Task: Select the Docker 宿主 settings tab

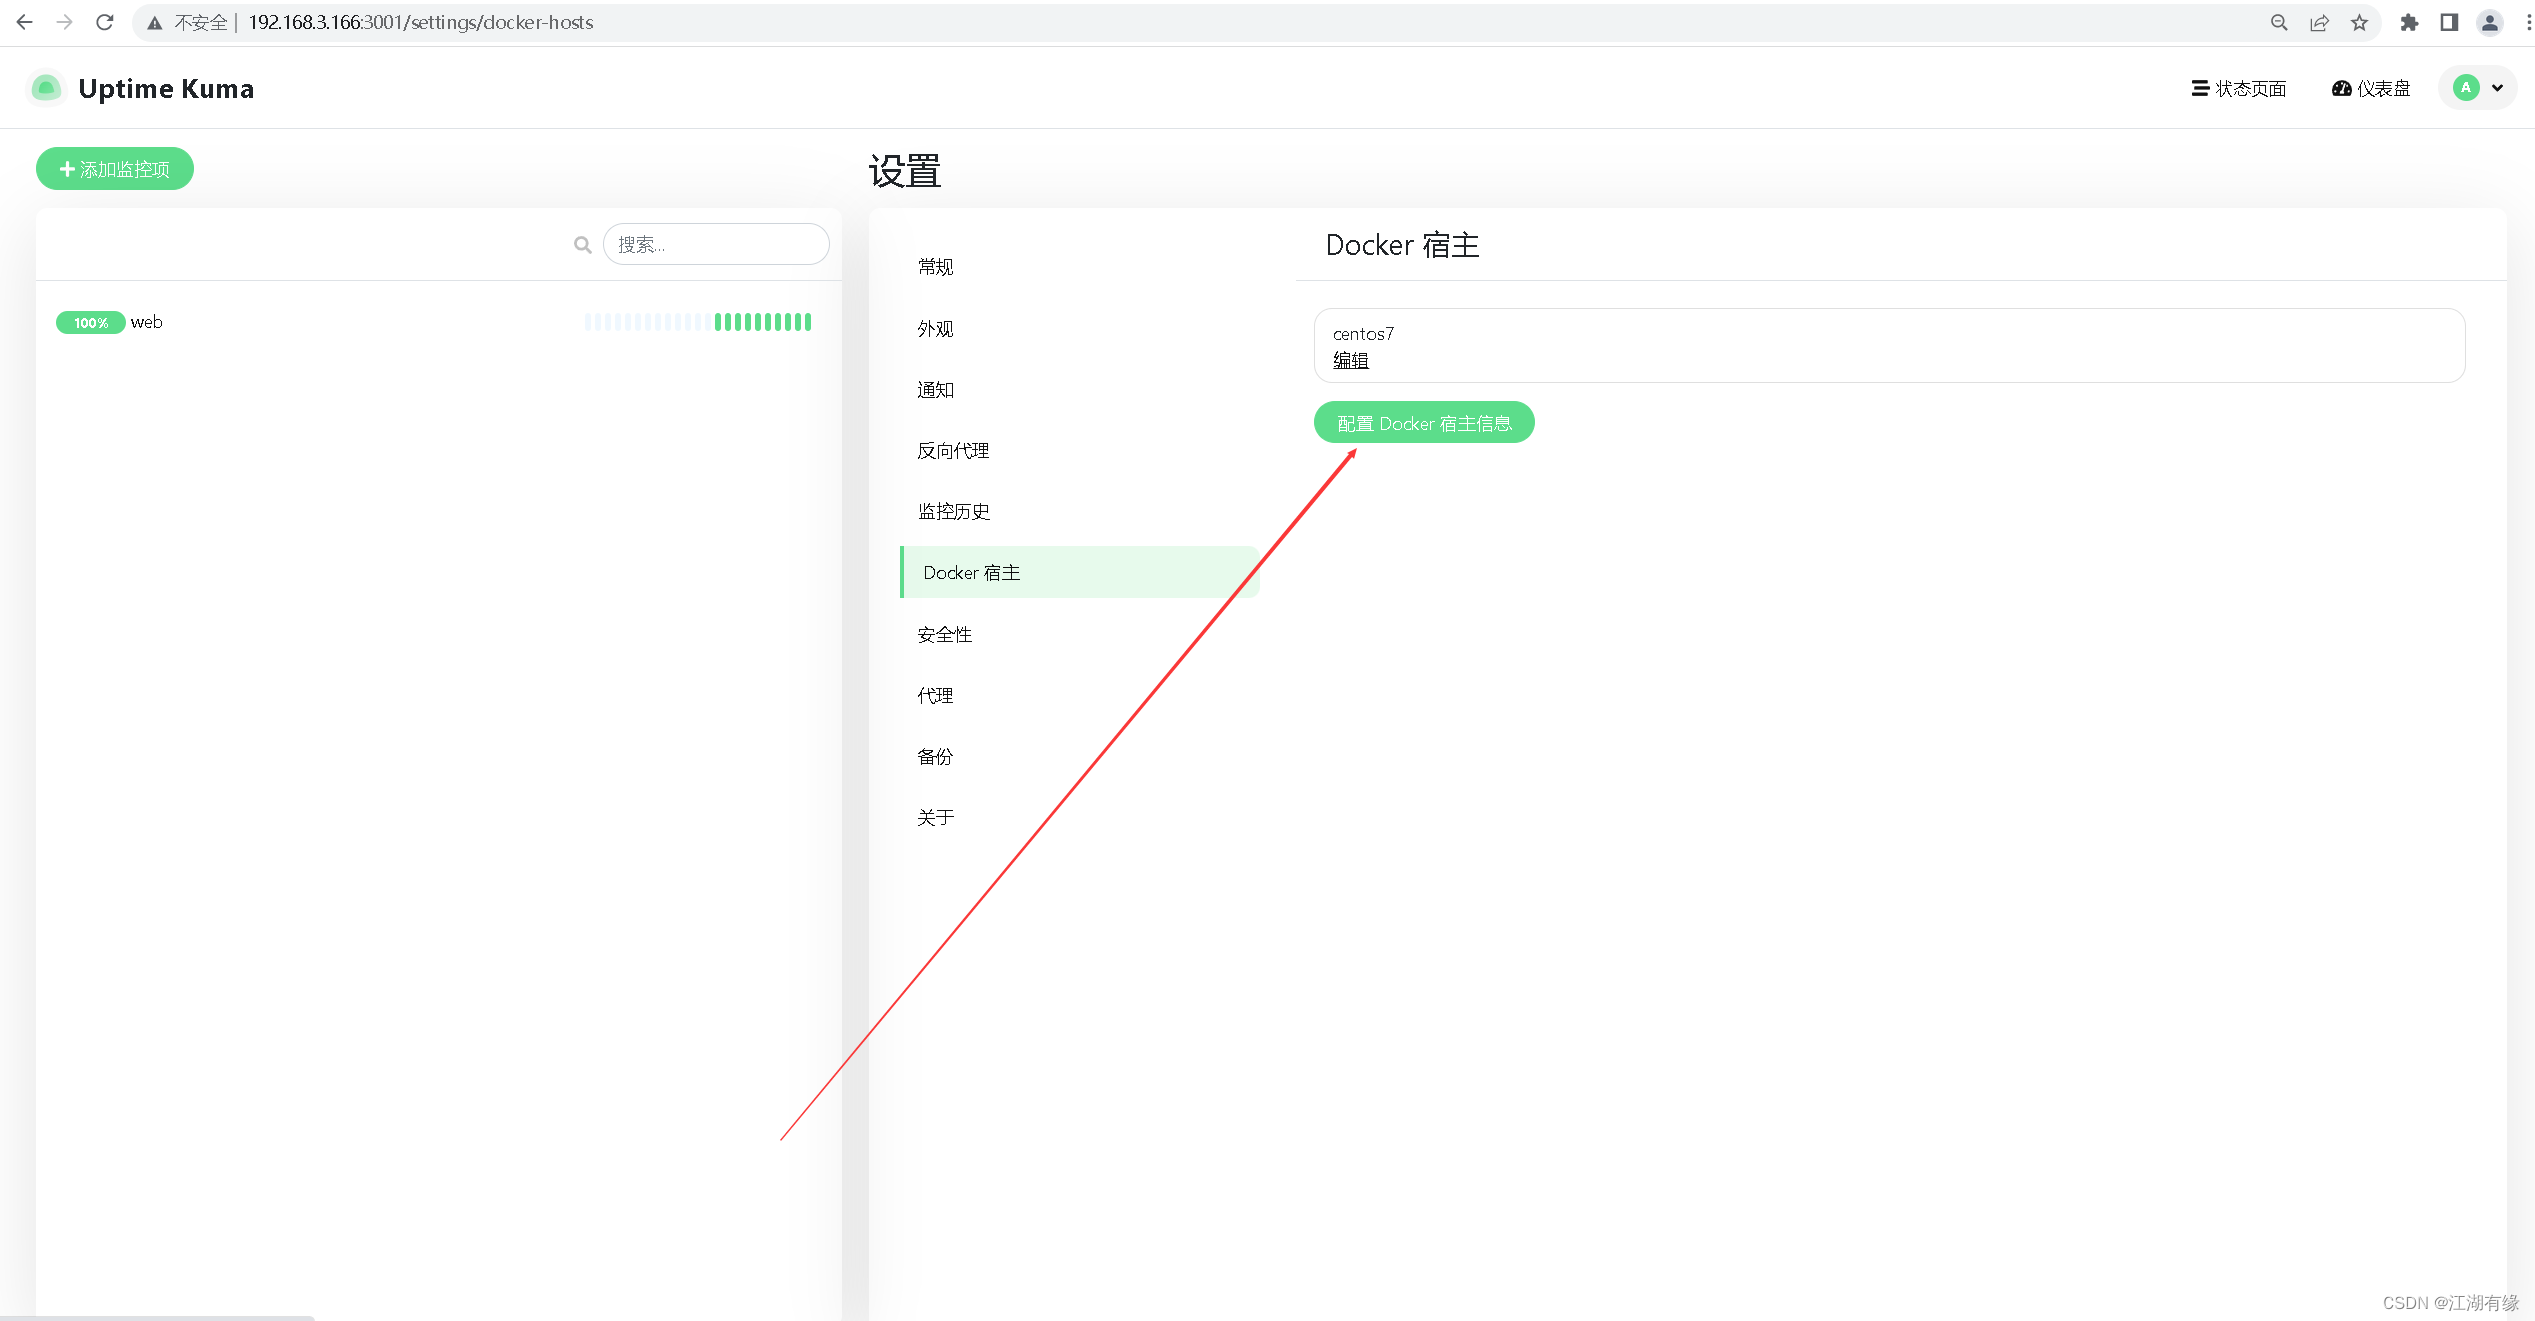Action: point(1079,572)
